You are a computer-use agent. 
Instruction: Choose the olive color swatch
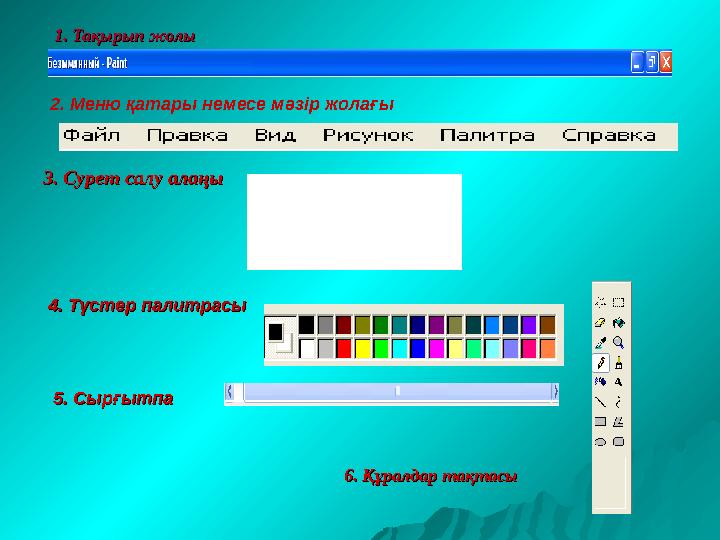pos(362,325)
